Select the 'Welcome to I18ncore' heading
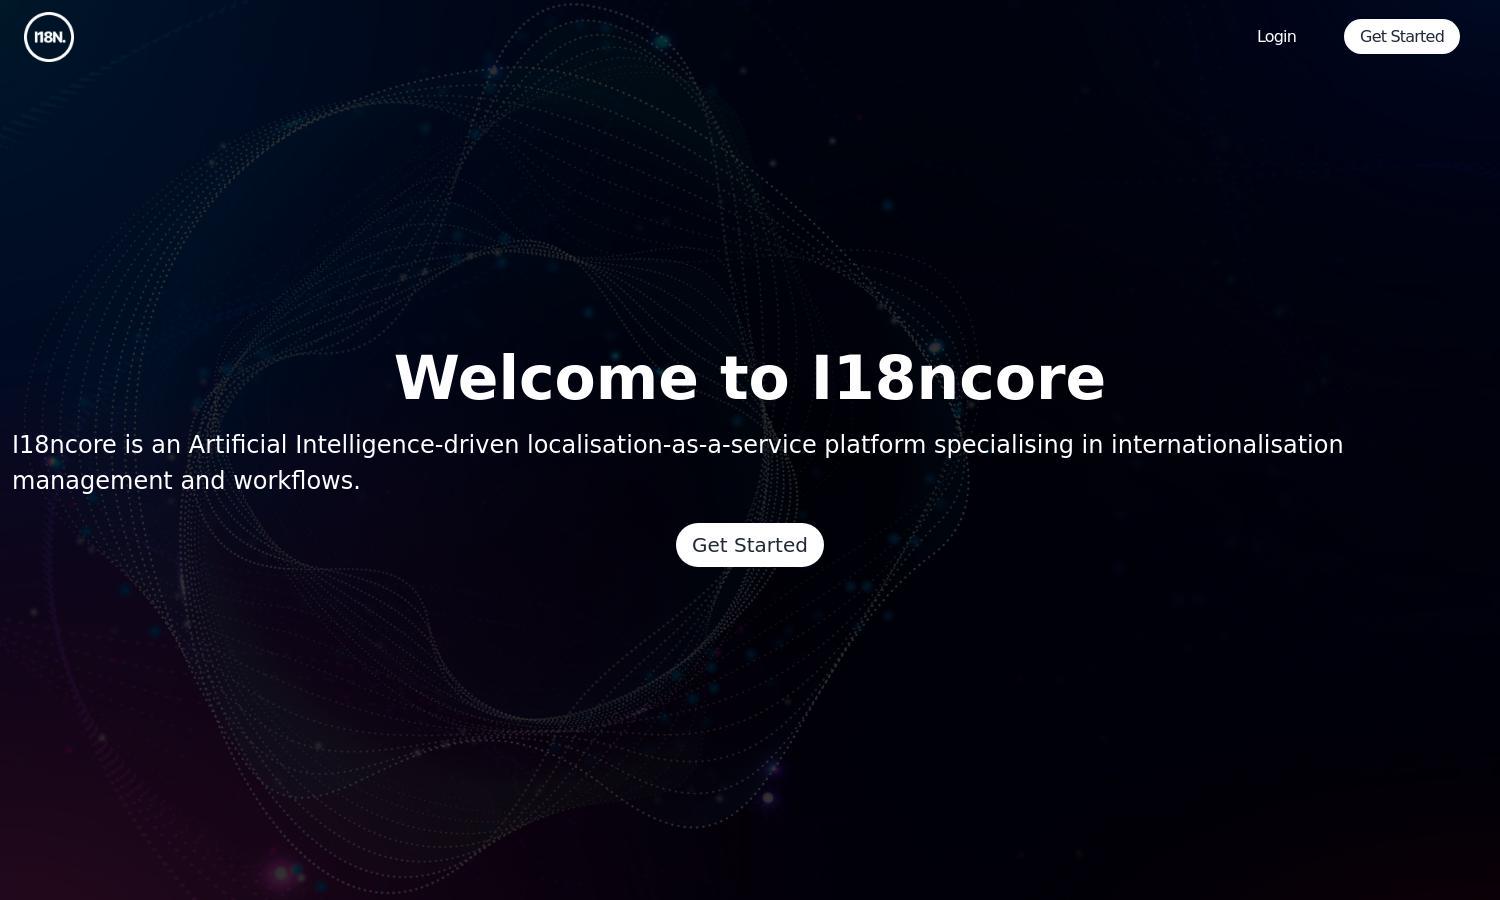Image resolution: width=1500 pixels, height=900 pixels. 750,378
